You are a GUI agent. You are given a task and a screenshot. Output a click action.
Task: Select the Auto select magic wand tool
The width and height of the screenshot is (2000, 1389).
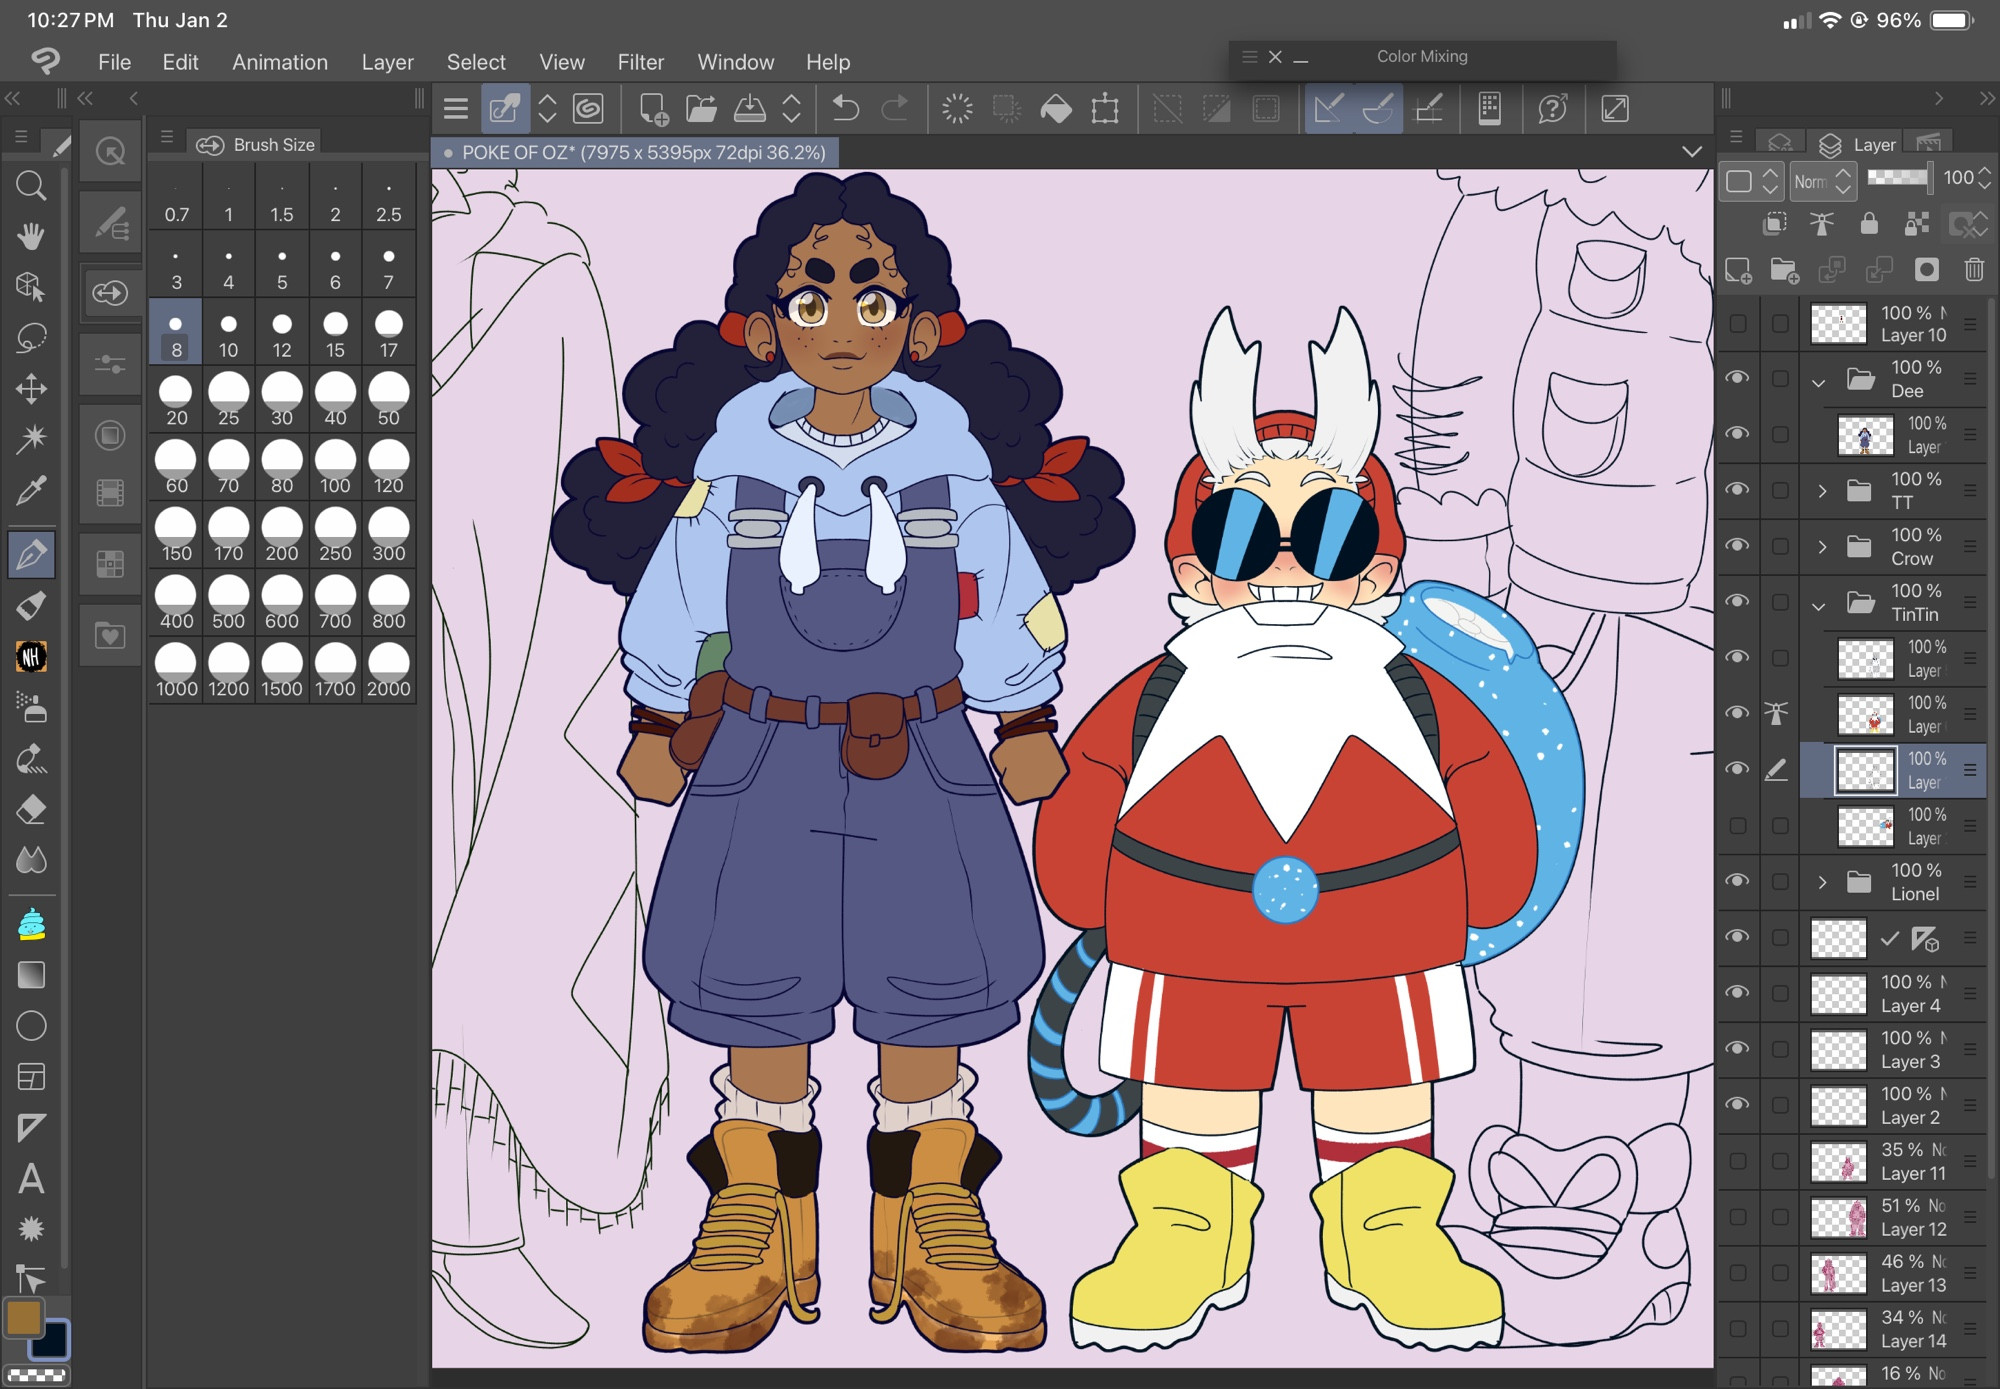point(31,438)
